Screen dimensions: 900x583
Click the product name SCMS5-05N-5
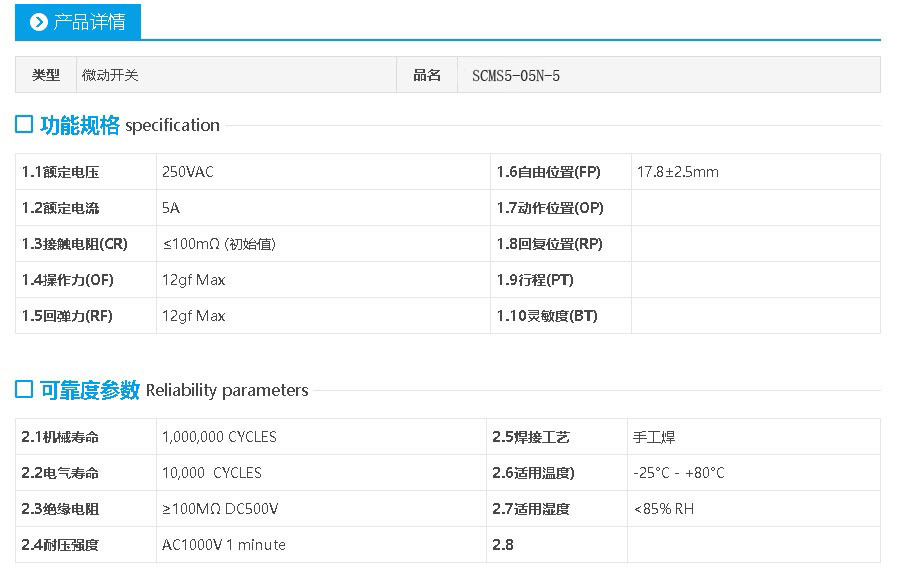coord(515,75)
